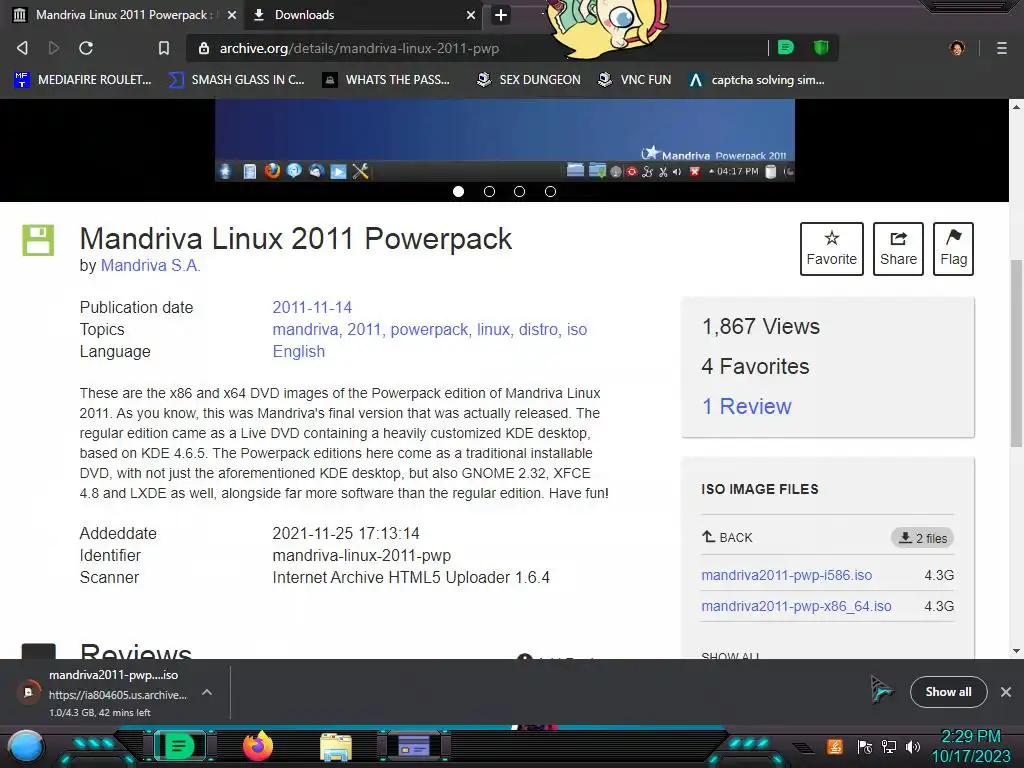Image resolution: width=1024 pixels, height=768 pixels.
Task: Open the distro topic link
Action: pos(539,330)
